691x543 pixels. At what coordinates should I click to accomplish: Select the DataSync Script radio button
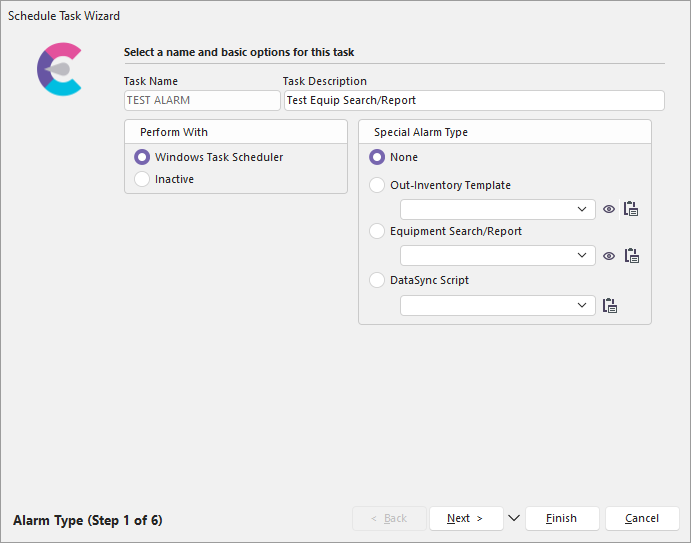377,280
